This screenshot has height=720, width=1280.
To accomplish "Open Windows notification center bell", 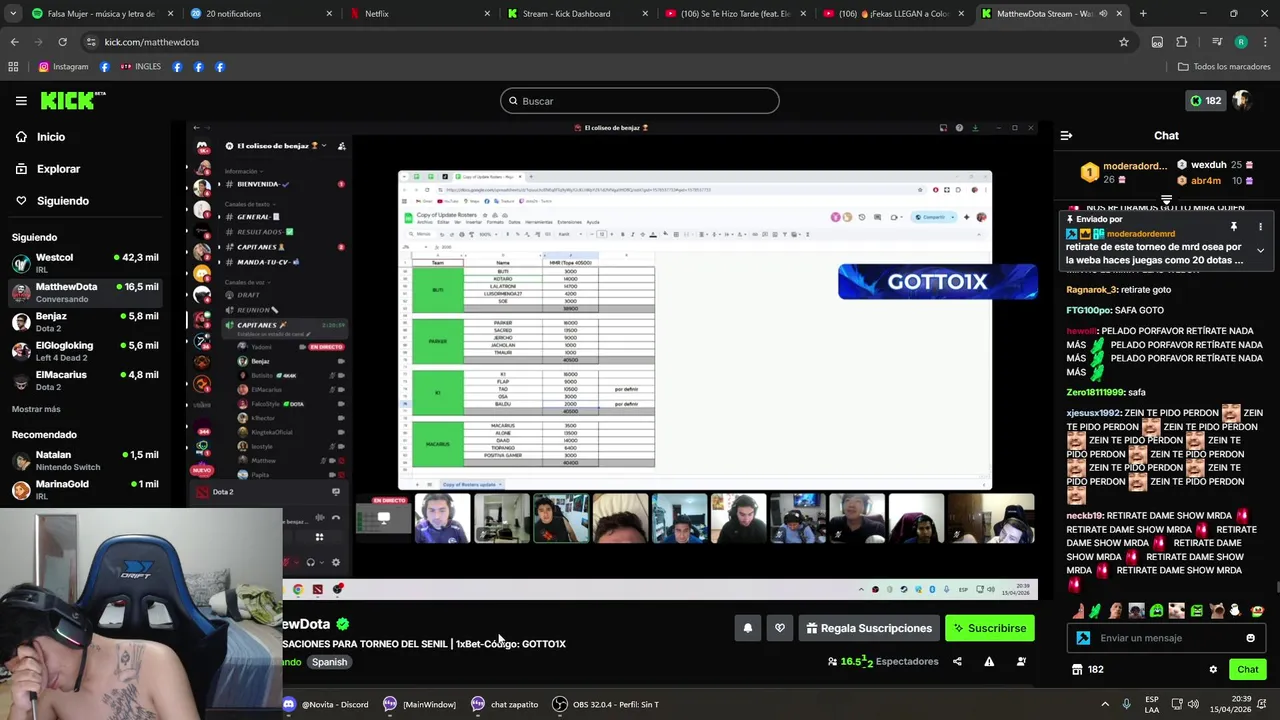I will coord(1261,704).
